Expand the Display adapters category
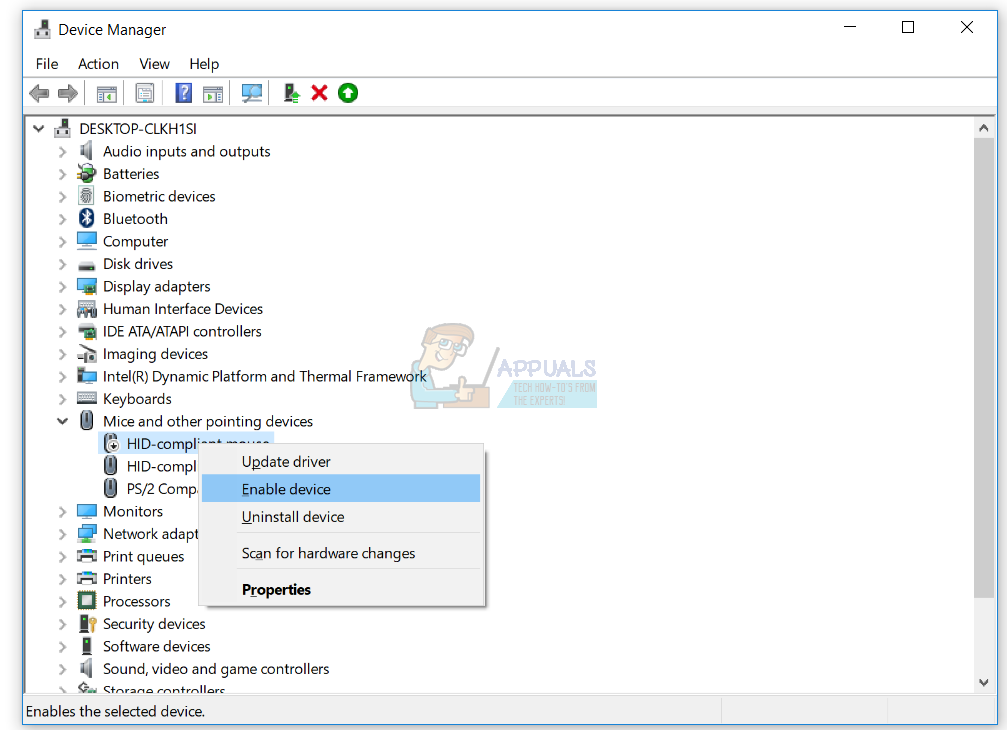The width and height of the screenshot is (1007, 730). (63, 286)
